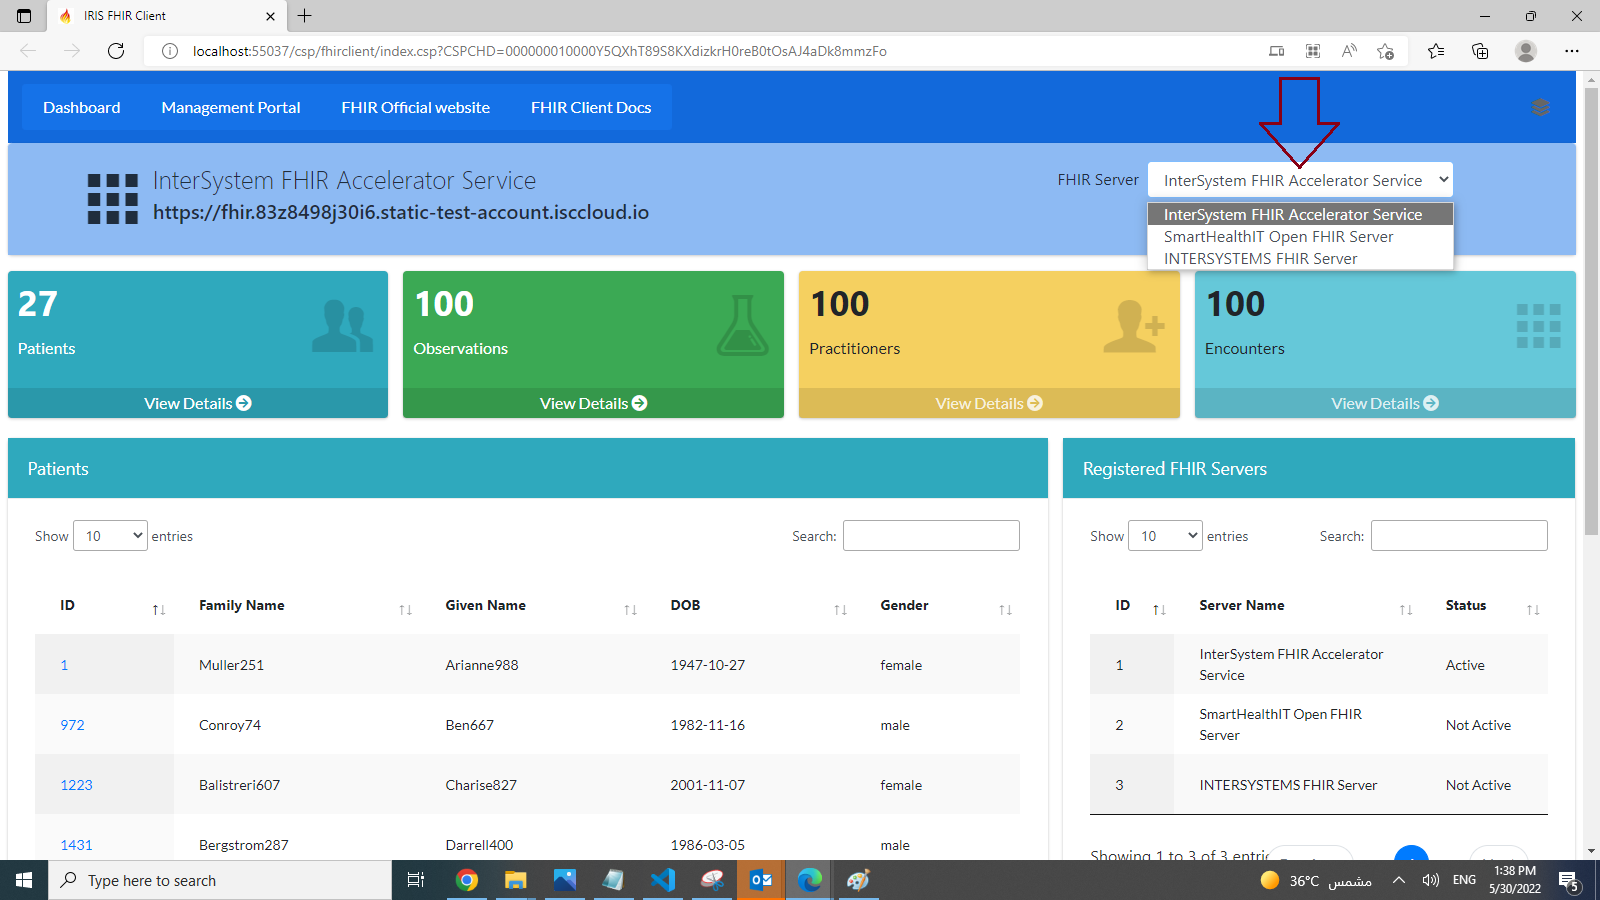Sort servers table by ID arrows

(x=1159, y=610)
